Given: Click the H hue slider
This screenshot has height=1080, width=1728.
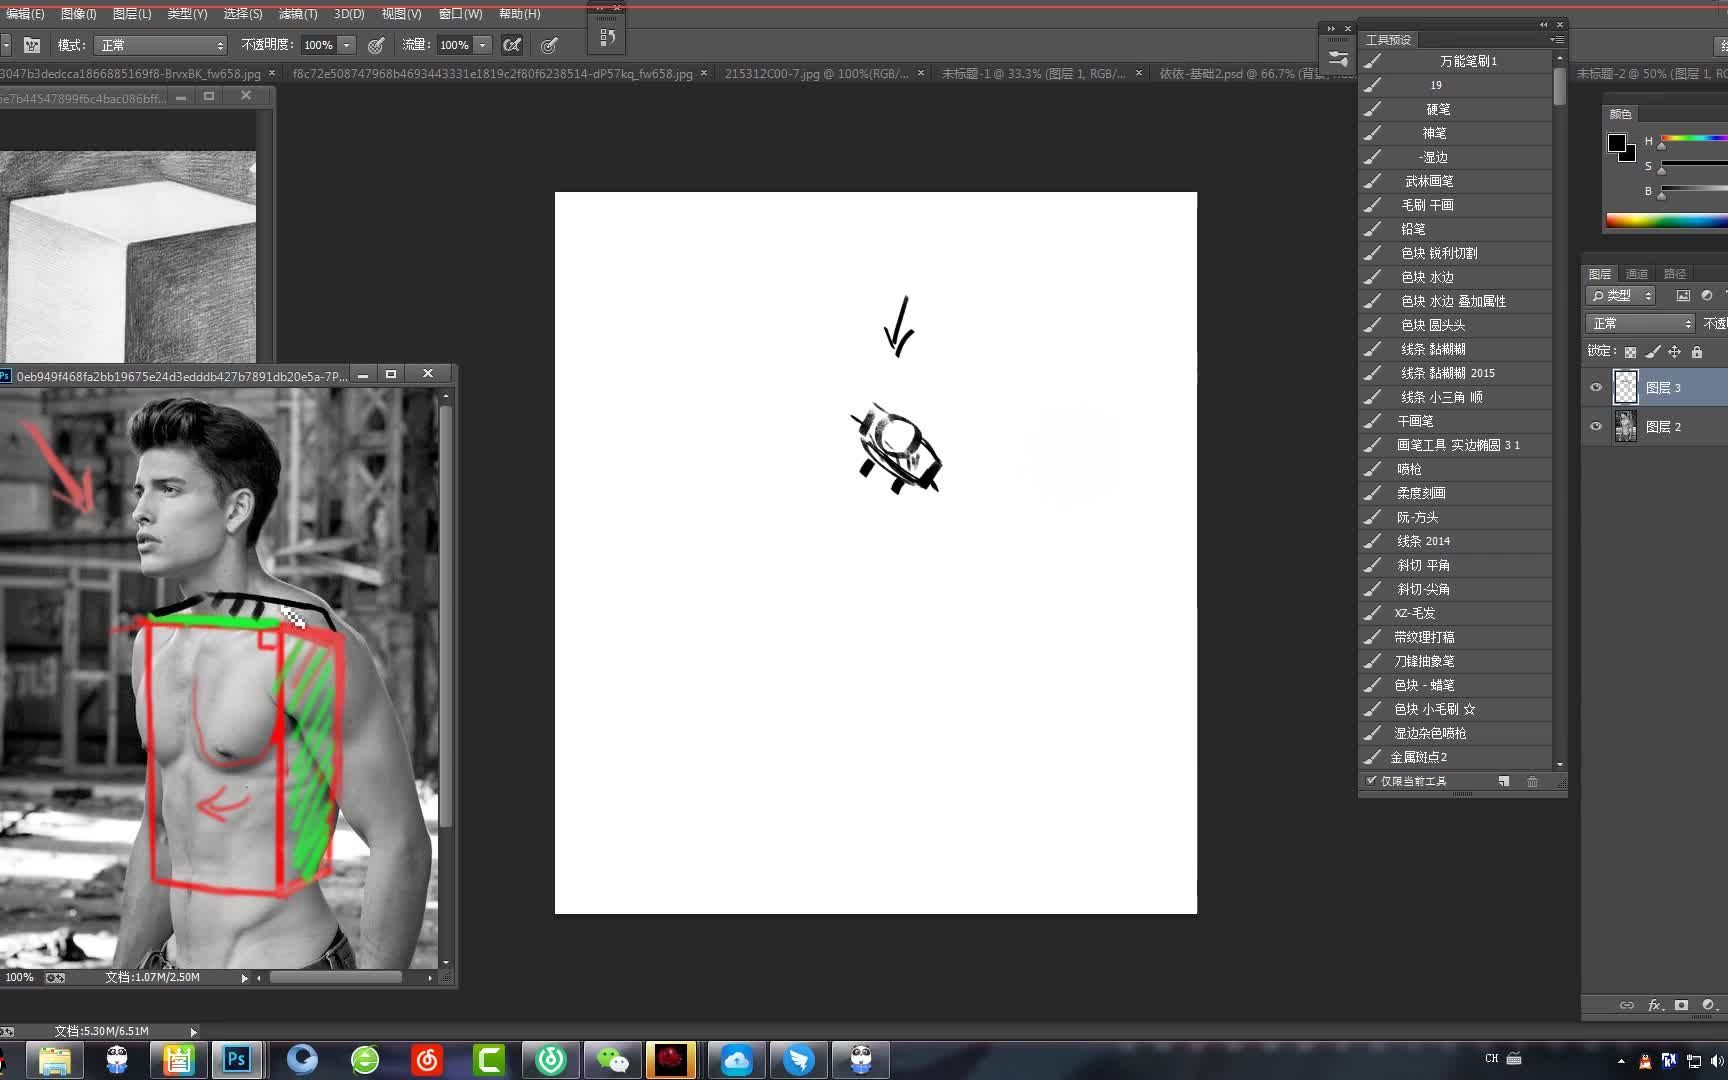Looking at the screenshot, I should 1694,139.
